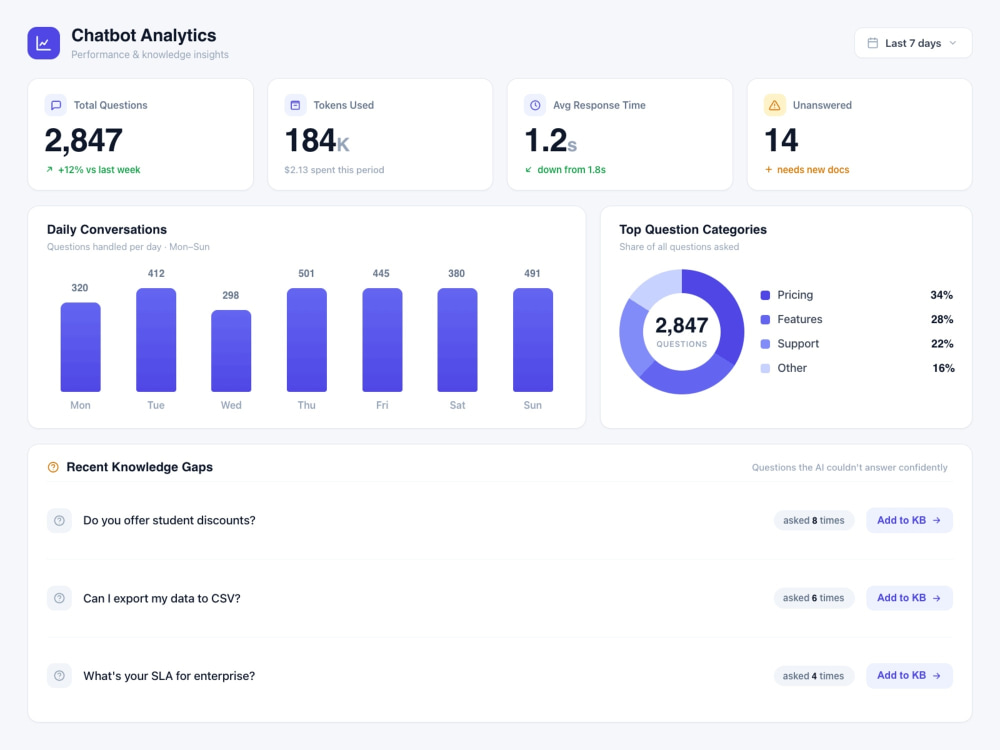Open 'What's your SLA for enterprise?' question
The image size is (1000, 750).
point(169,676)
